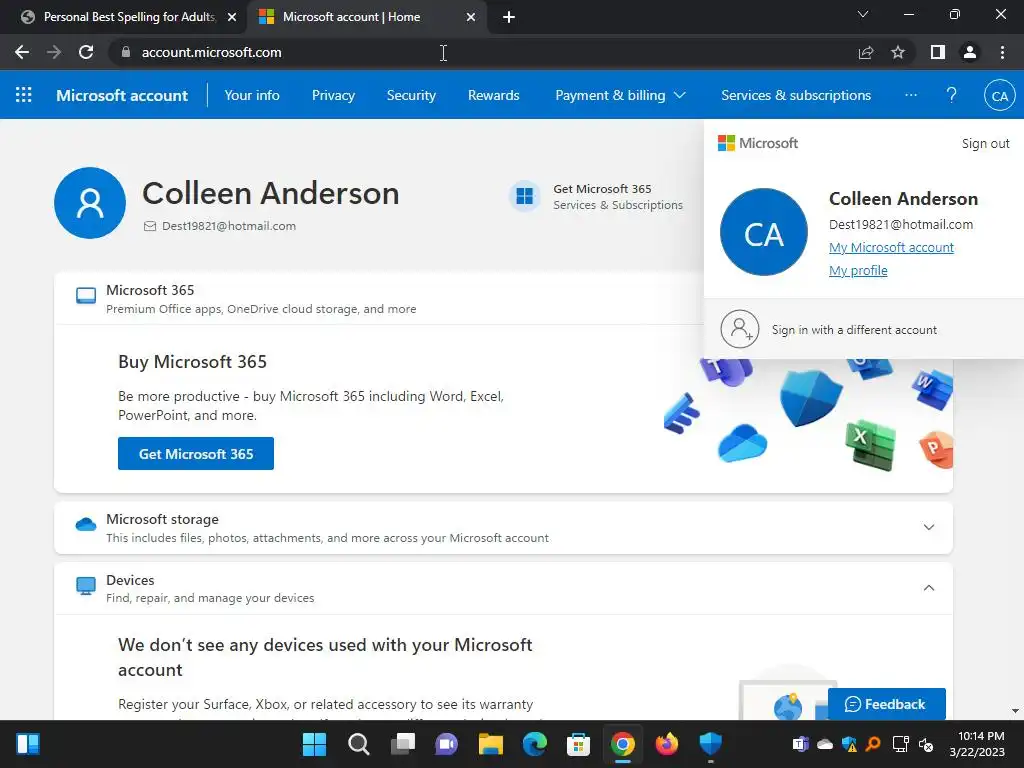
Task: Sign out of the account
Action: [x=985, y=144]
